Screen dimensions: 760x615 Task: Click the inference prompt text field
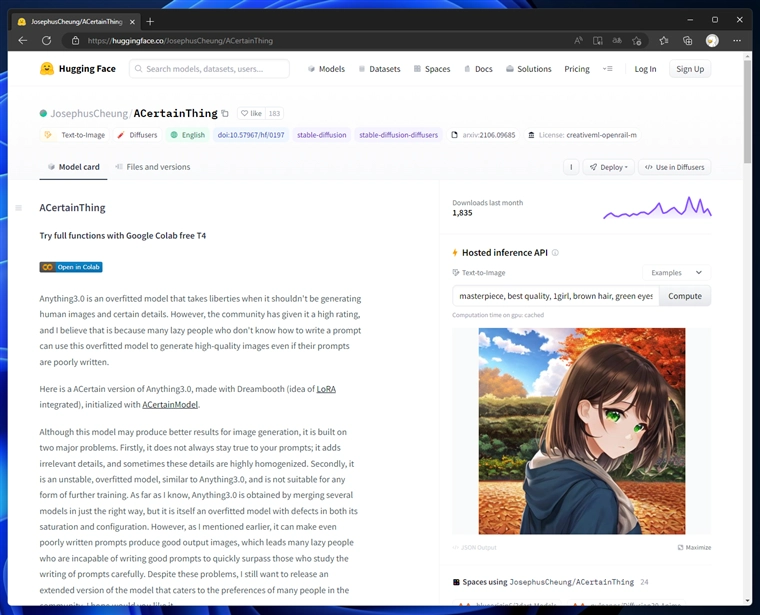pyautogui.click(x=556, y=296)
